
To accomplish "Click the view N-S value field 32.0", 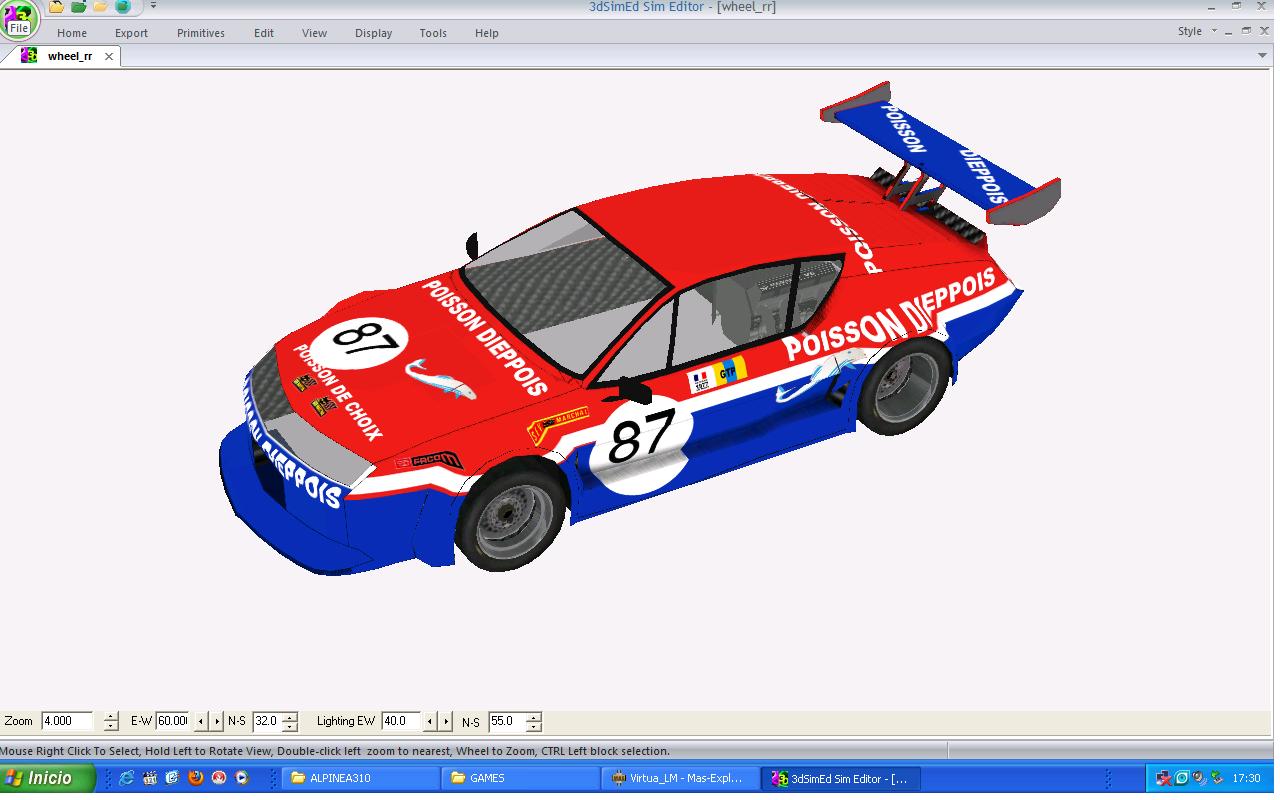I will 266,721.
